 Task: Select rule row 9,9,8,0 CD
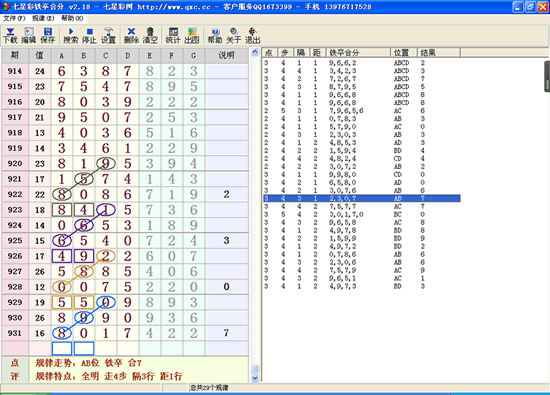(x=362, y=175)
